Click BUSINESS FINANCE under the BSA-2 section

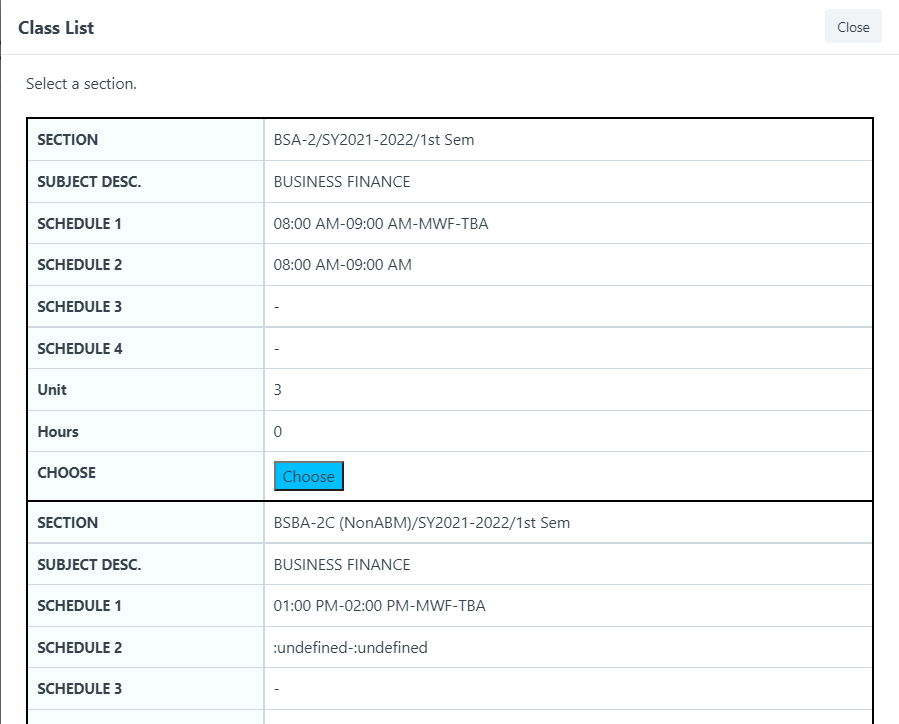(x=341, y=182)
